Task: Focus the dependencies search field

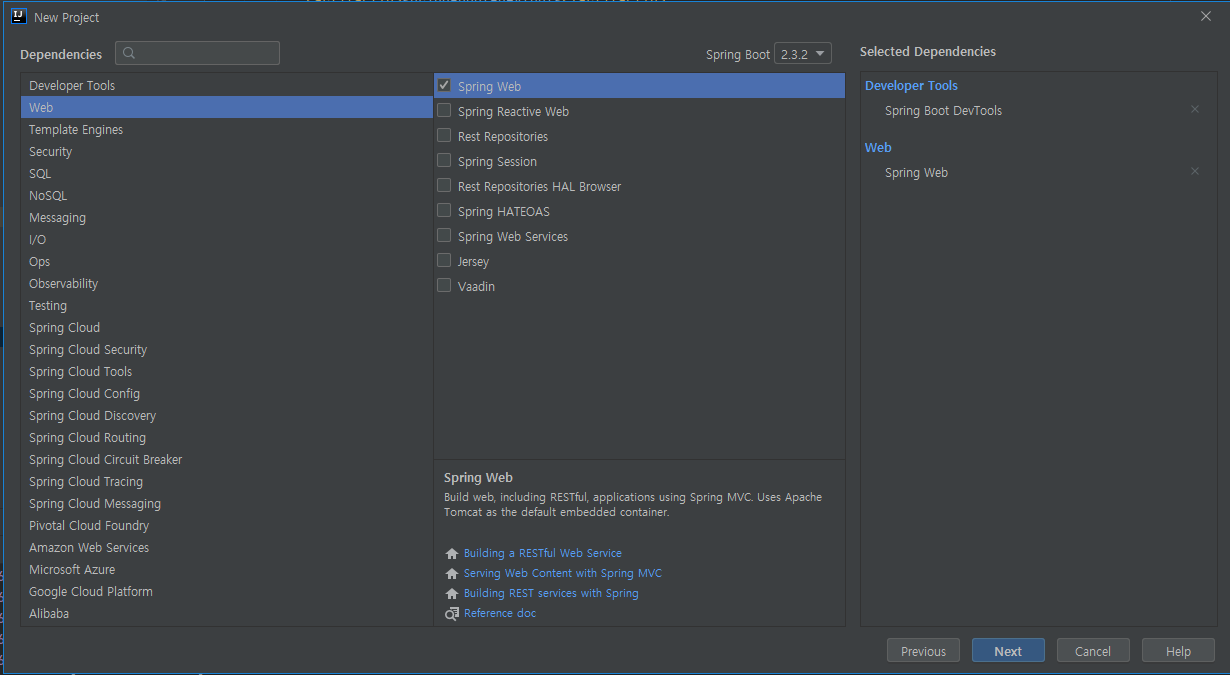Action: pyautogui.click(x=197, y=53)
